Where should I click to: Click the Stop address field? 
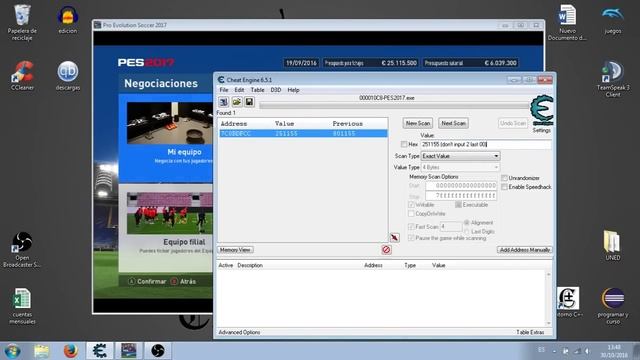[x=461, y=196]
